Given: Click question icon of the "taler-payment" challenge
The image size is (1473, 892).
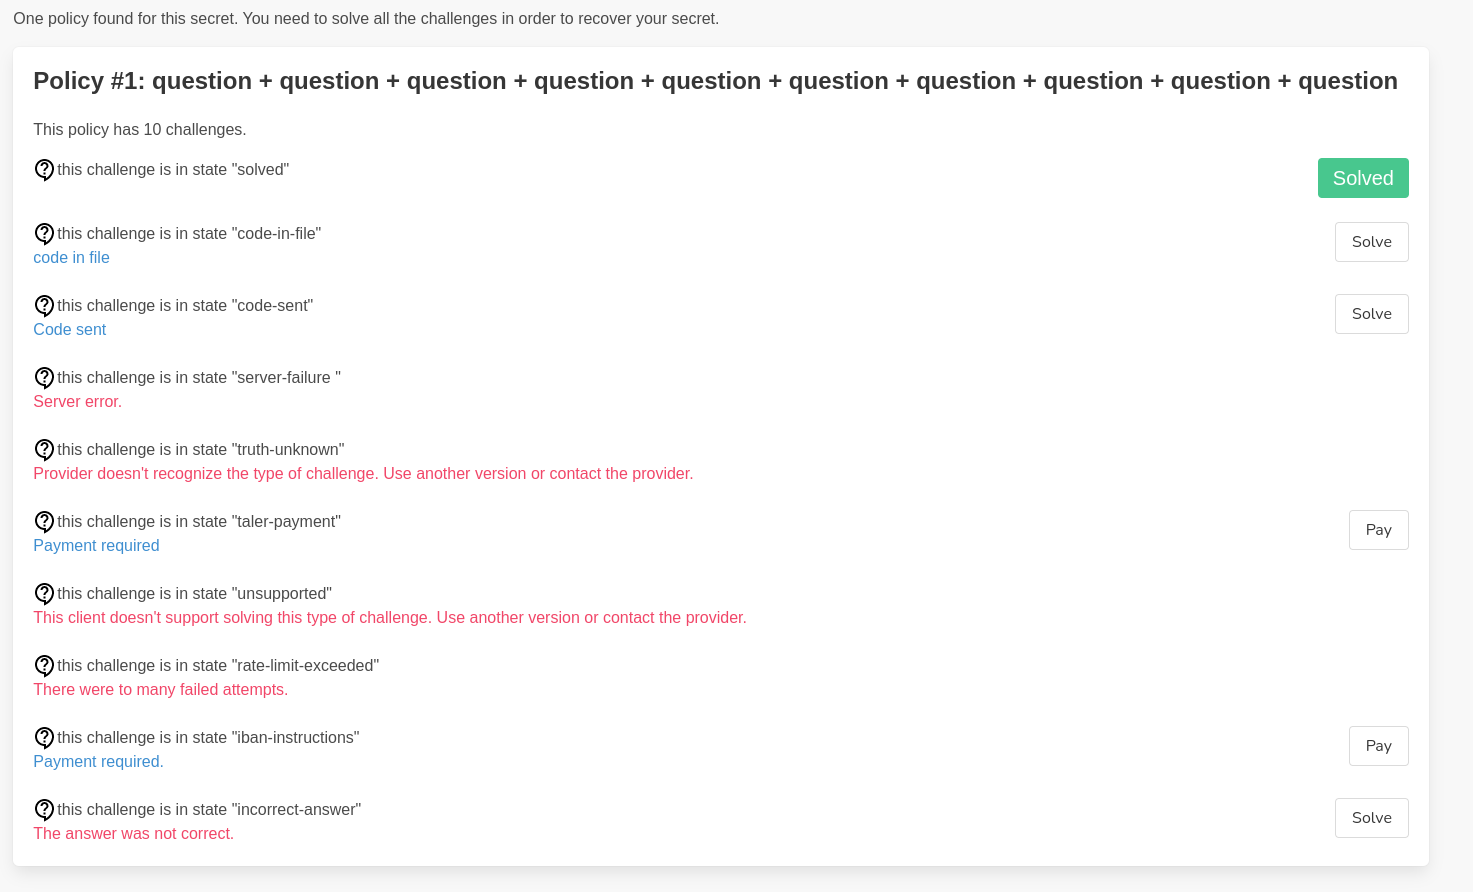Looking at the screenshot, I should click(44, 522).
